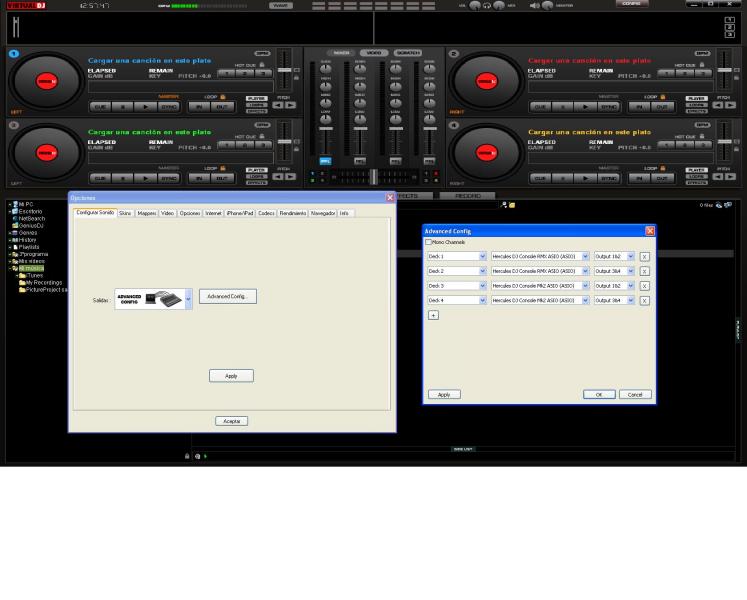Turn channel 2 low EQ knob

click(360, 119)
